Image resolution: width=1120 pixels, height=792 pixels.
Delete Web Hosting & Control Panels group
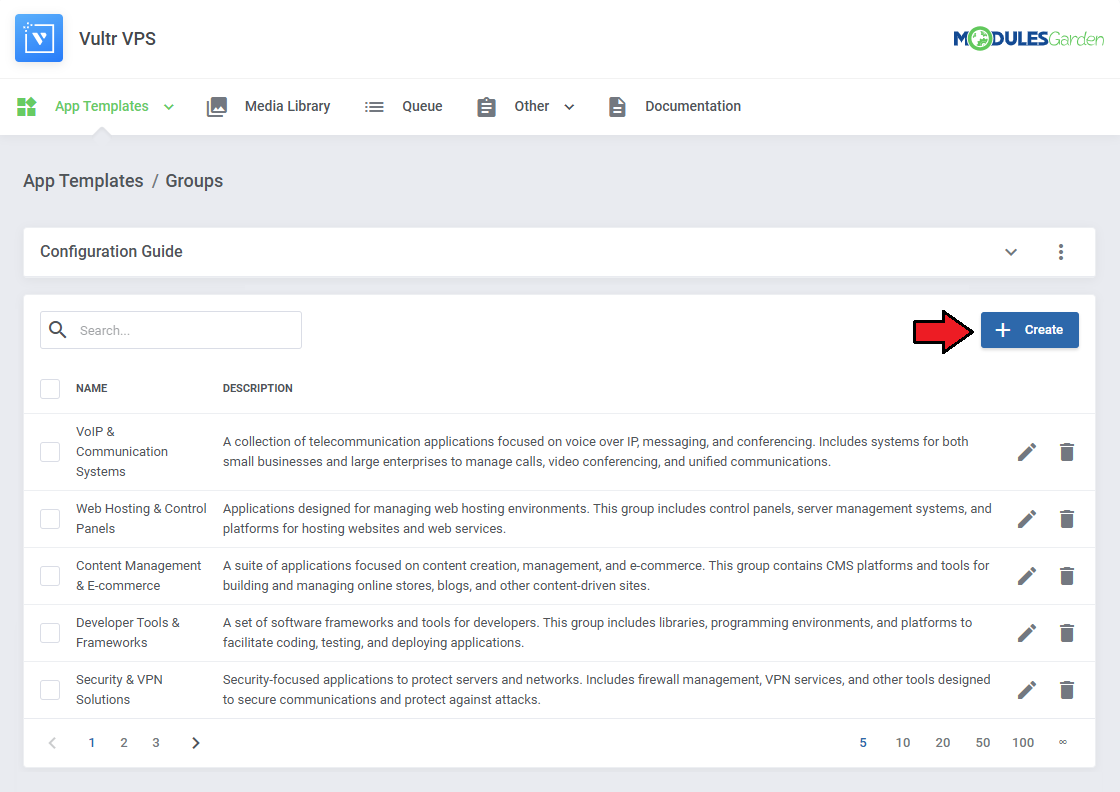pyautogui.click(x=1066, y=518)
